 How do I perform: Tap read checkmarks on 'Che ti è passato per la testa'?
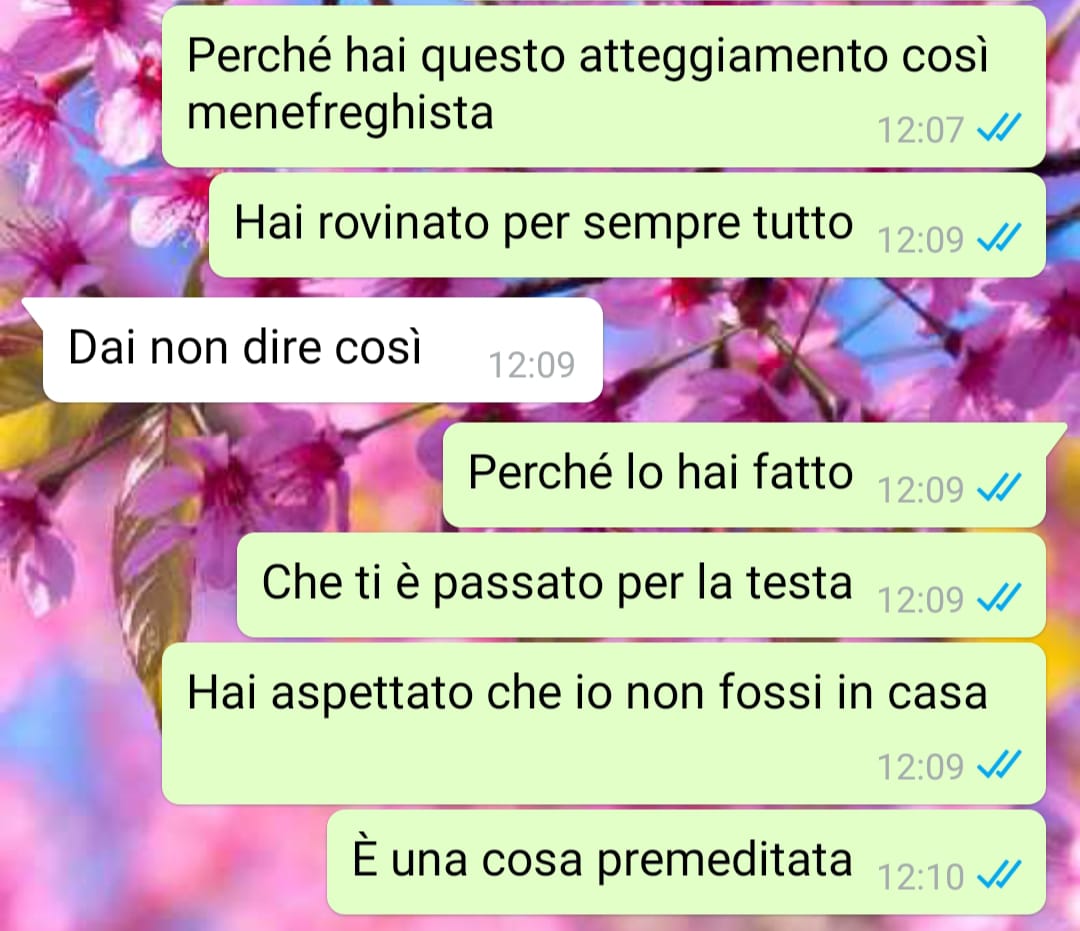pos(999,598)
